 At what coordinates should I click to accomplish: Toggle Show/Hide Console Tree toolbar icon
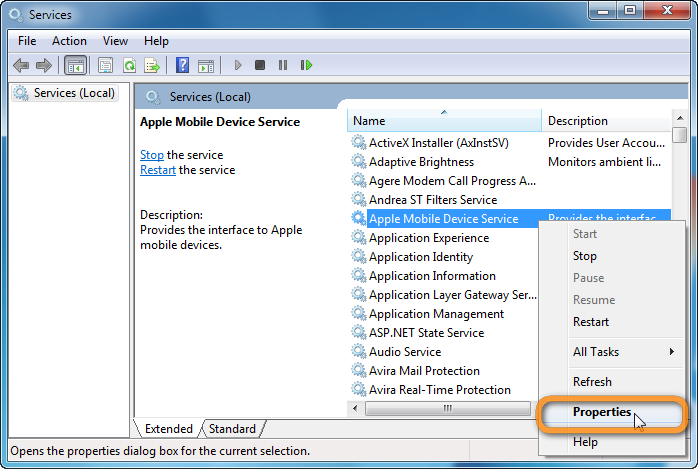coord(76,65)
